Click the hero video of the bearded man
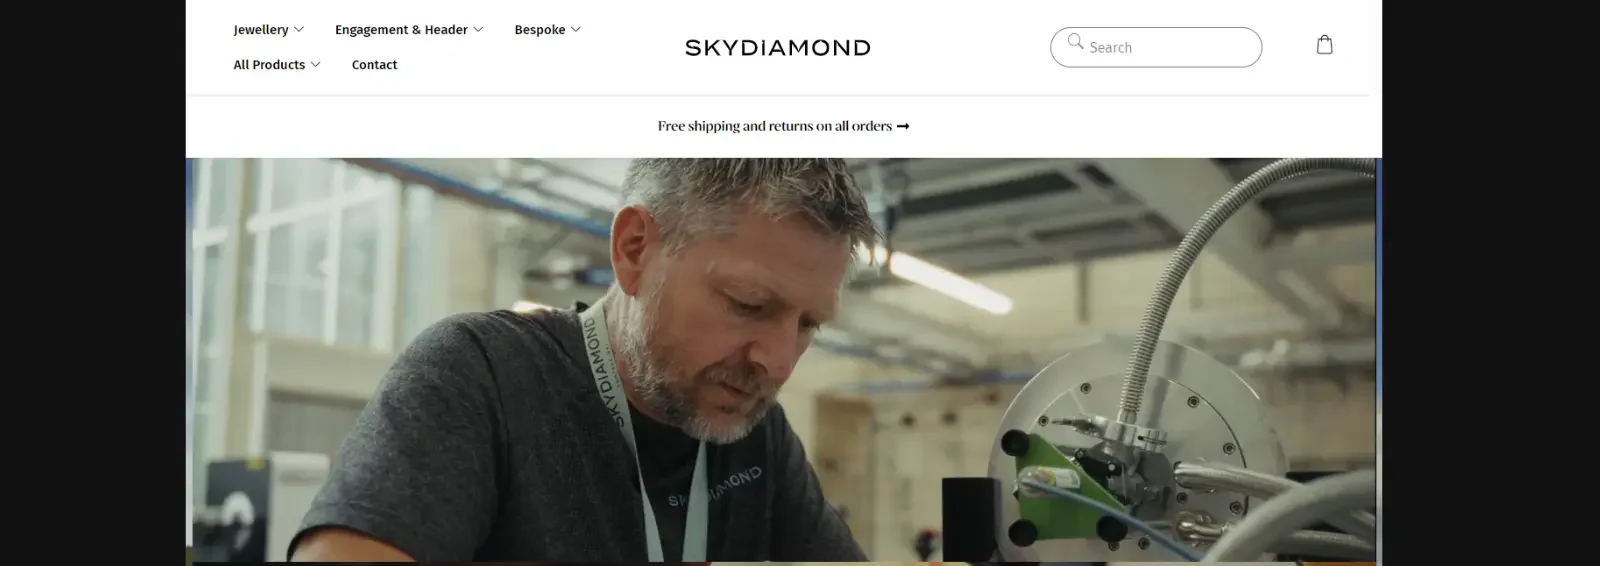The image size is (1600, 566). tap(783, 362)
